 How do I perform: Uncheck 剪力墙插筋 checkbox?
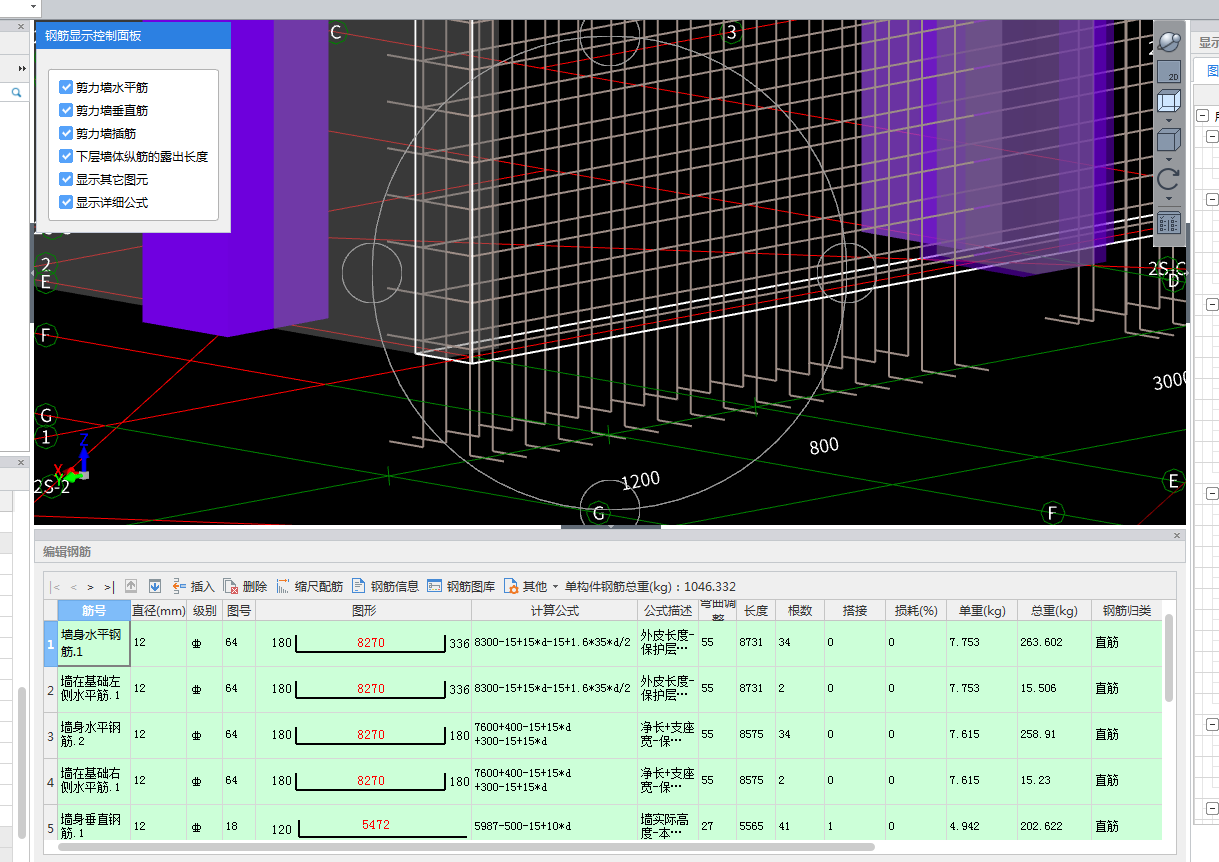[x=66, y=133]
